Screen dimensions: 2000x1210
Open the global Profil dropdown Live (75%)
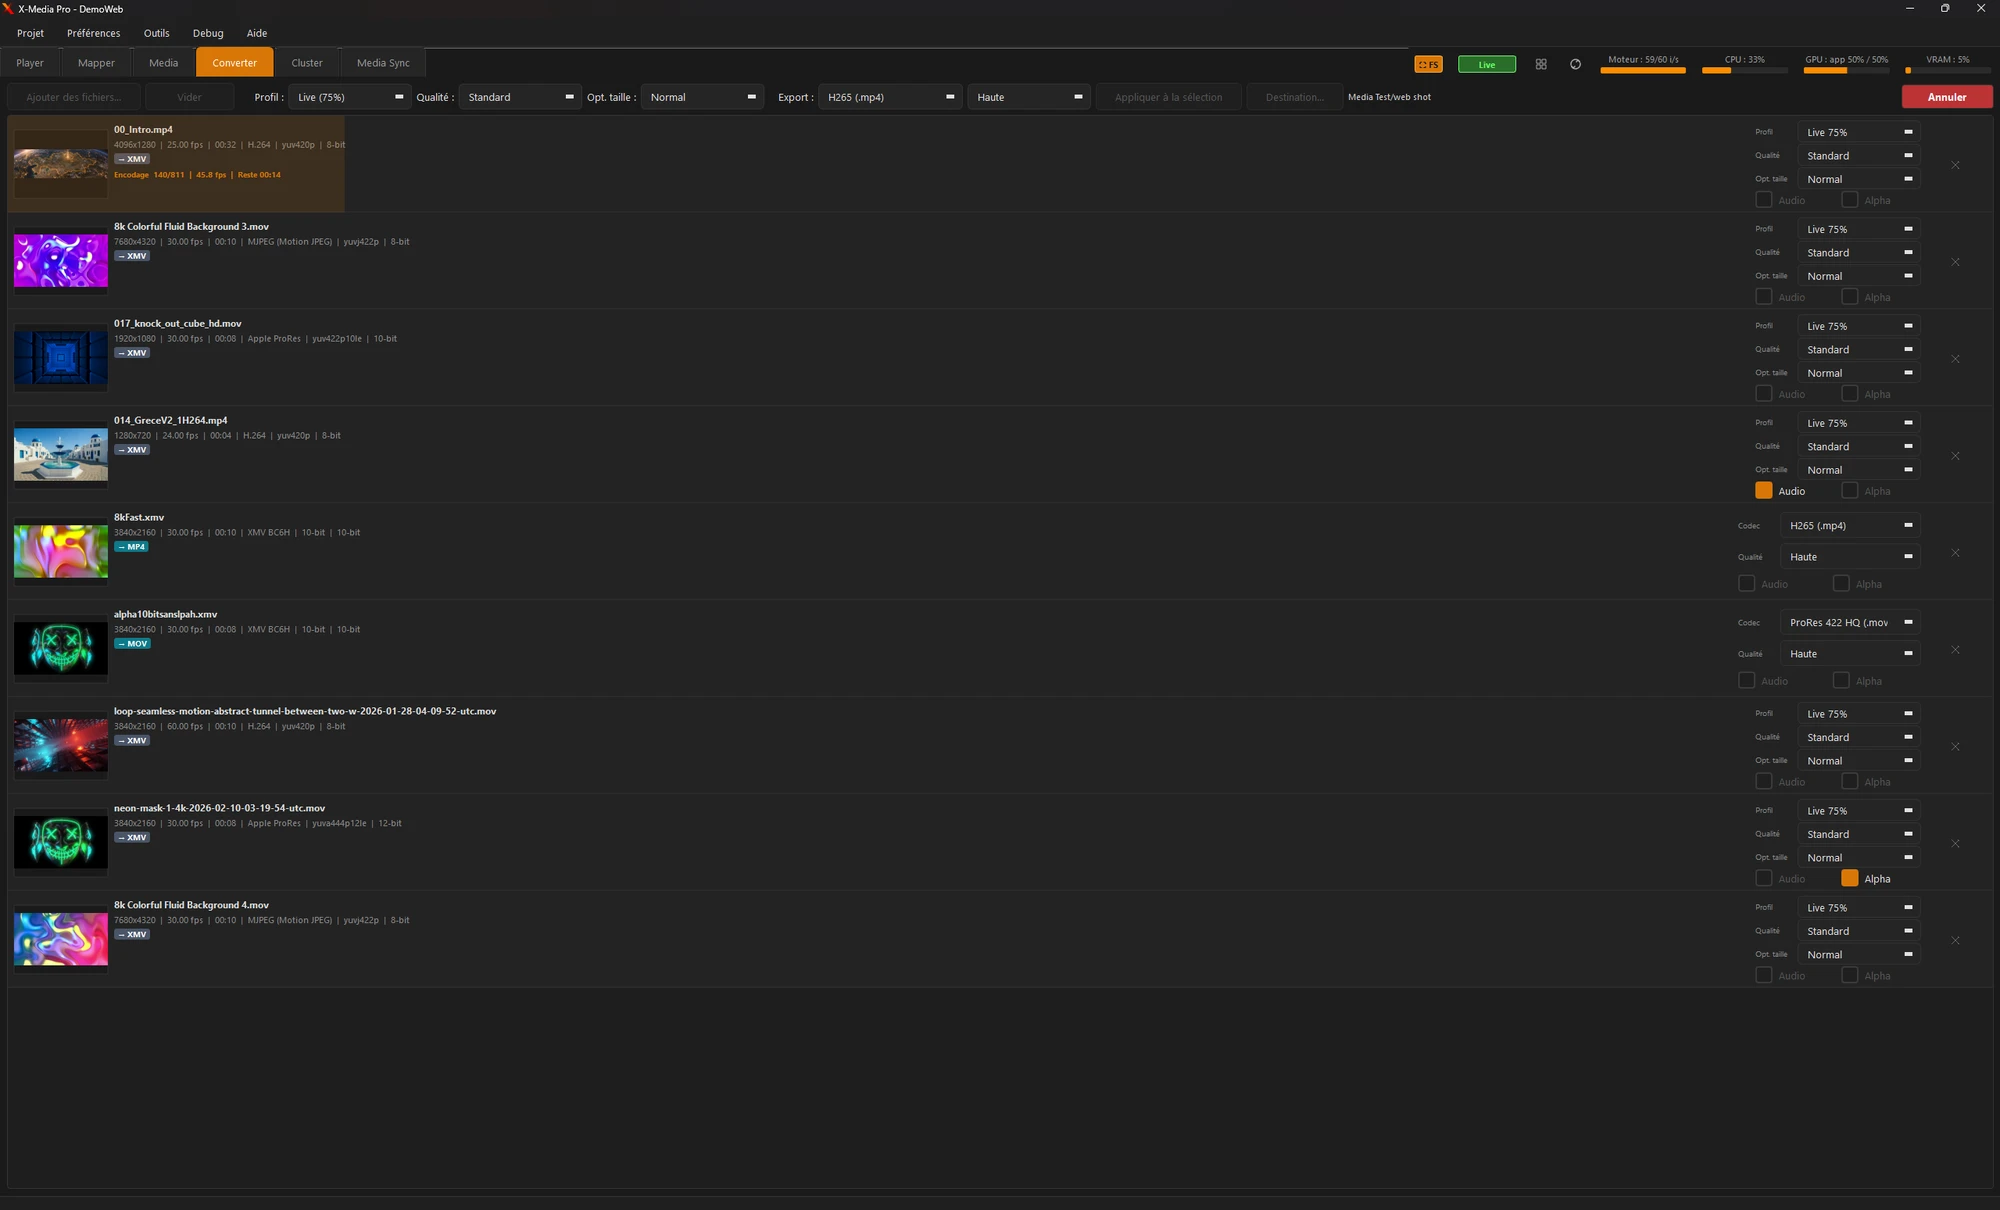point(349,97)
